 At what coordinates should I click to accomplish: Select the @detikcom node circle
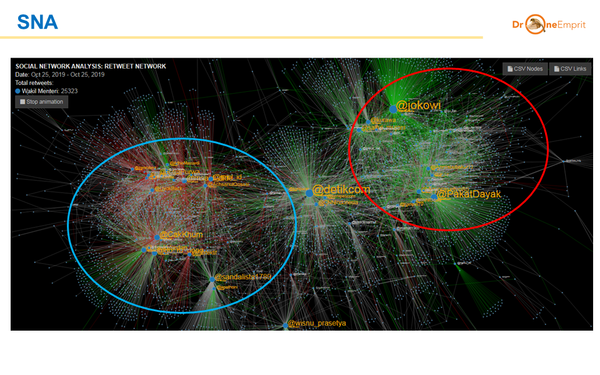click(309, 194)
